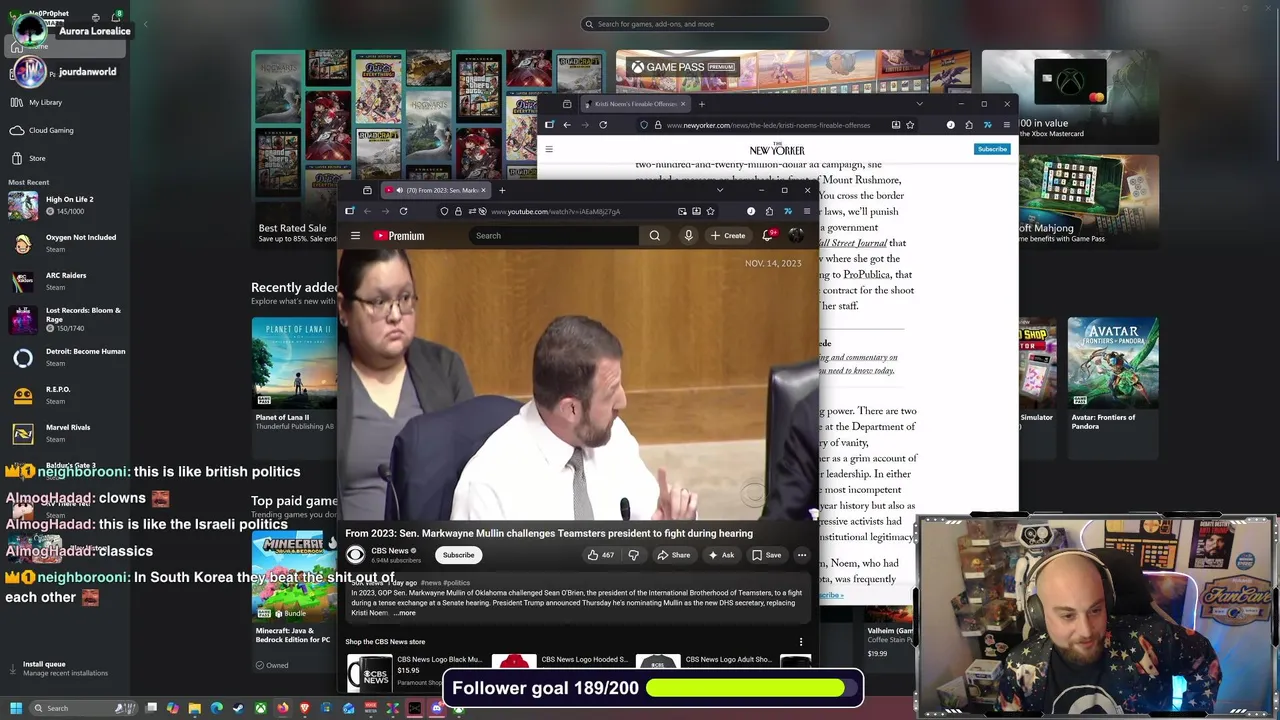Open a new tab in the New Yorker window

[x=702, y=104]
